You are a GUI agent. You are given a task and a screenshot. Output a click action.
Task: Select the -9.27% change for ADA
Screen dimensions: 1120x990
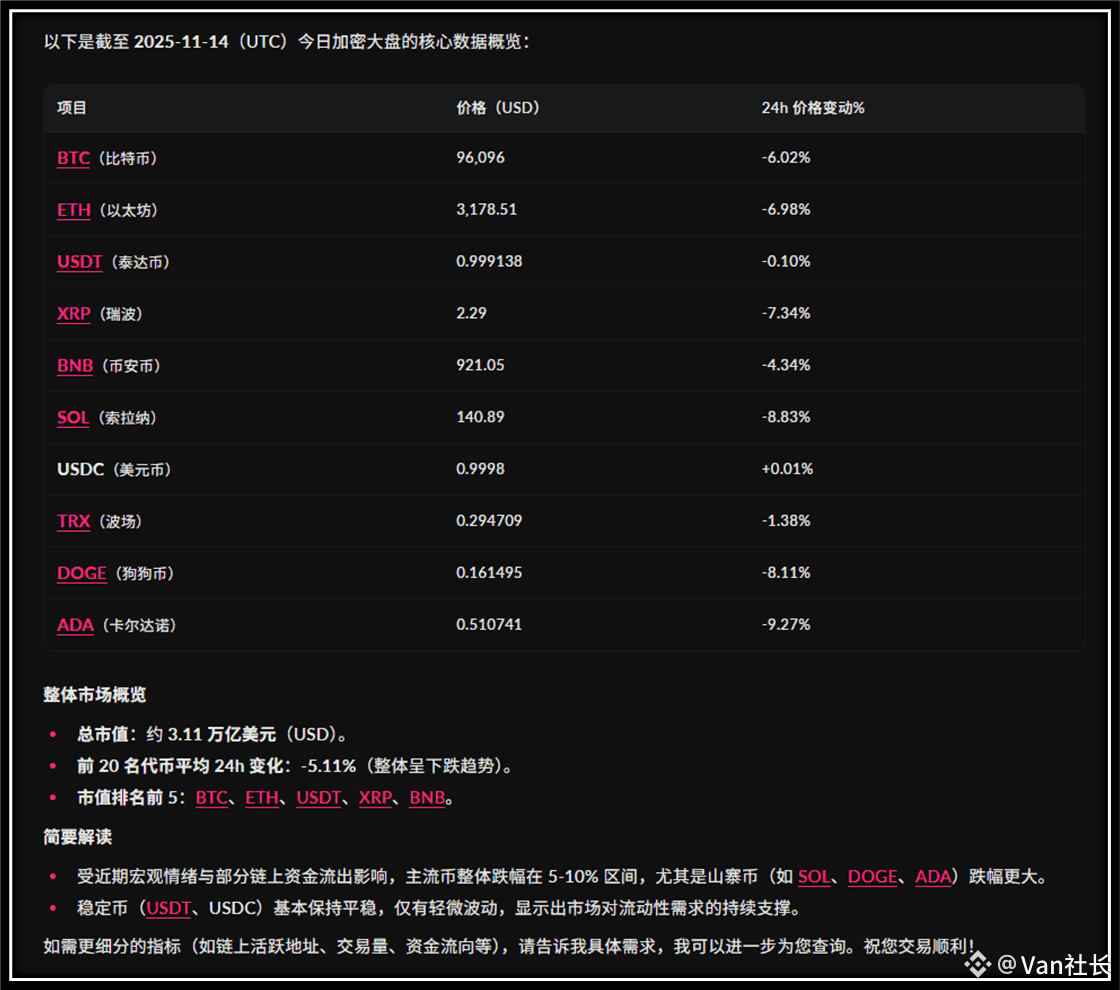(786, 624)
